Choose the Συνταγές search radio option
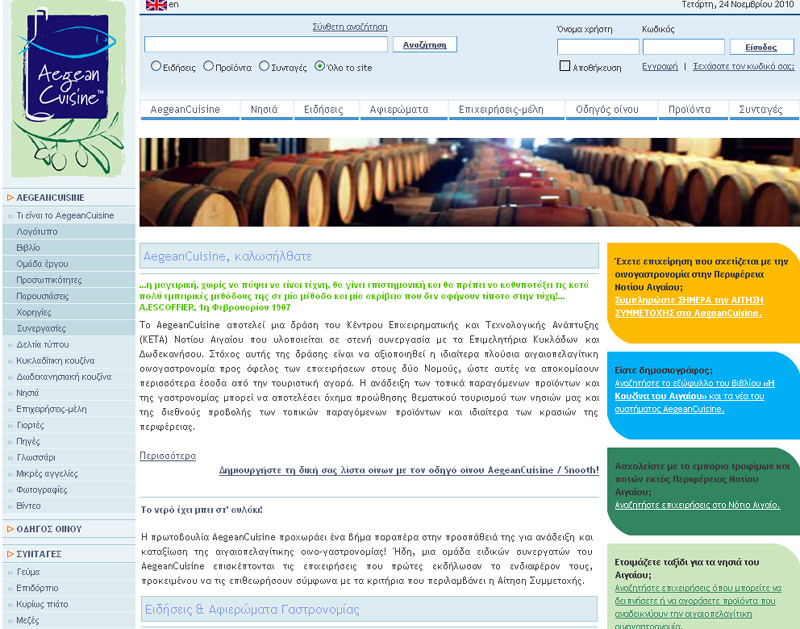 point(264,67)
